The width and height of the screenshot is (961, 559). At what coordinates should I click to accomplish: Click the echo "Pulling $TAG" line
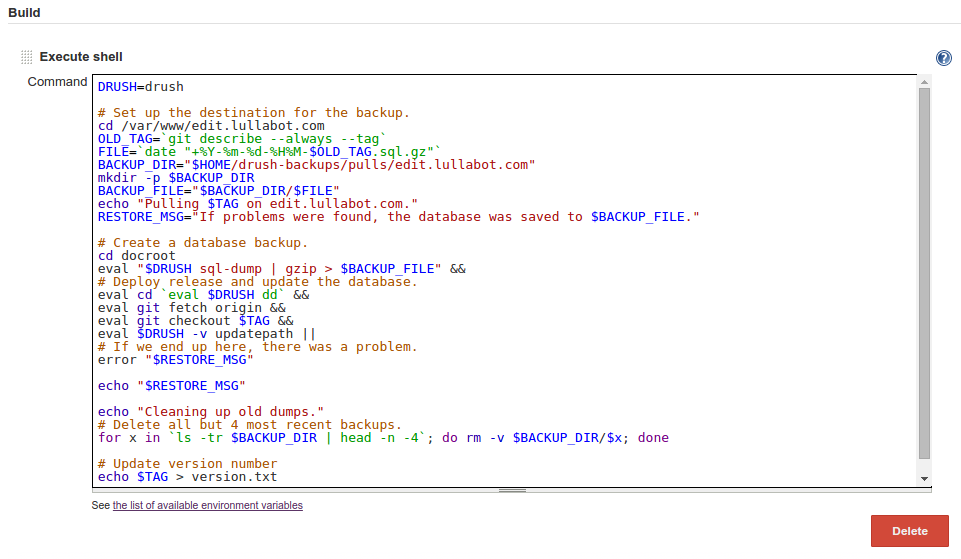257,203
